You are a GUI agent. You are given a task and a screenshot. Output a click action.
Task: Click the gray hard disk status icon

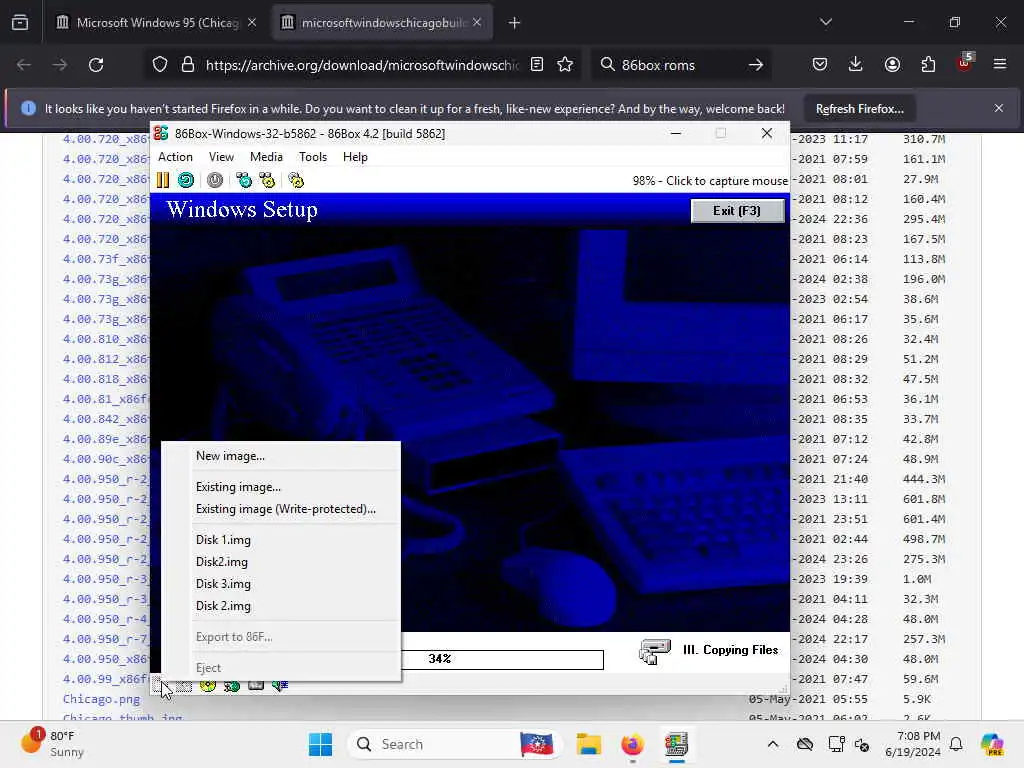click(256, 685)
